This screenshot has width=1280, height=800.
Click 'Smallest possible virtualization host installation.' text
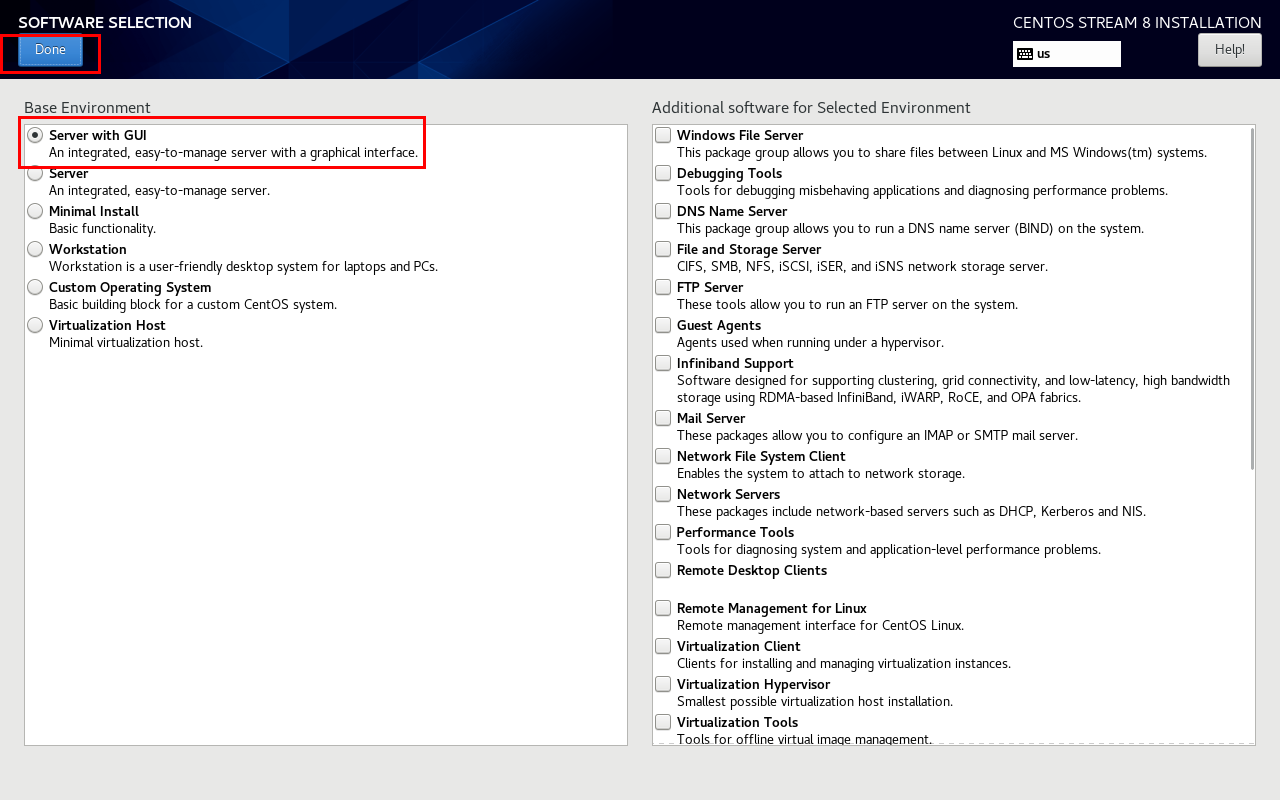(x=815, y=702)
